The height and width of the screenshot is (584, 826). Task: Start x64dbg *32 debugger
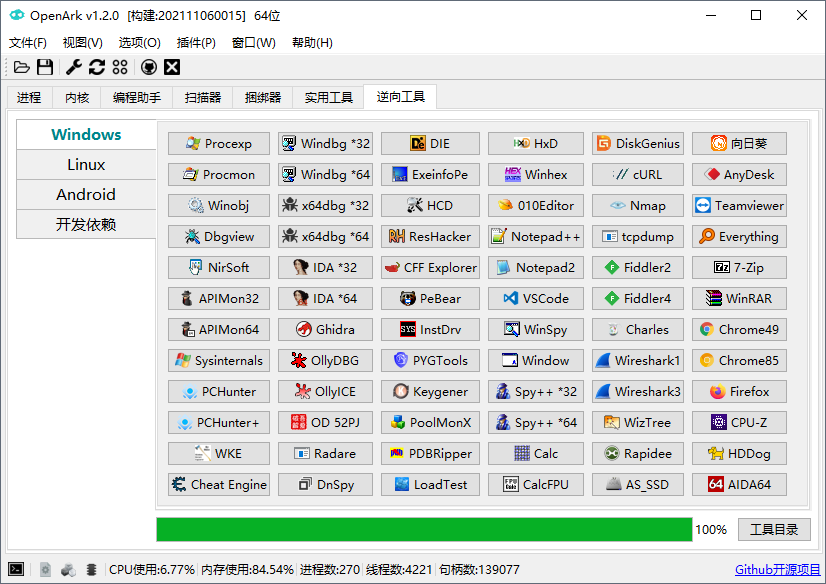coord(326,206)
